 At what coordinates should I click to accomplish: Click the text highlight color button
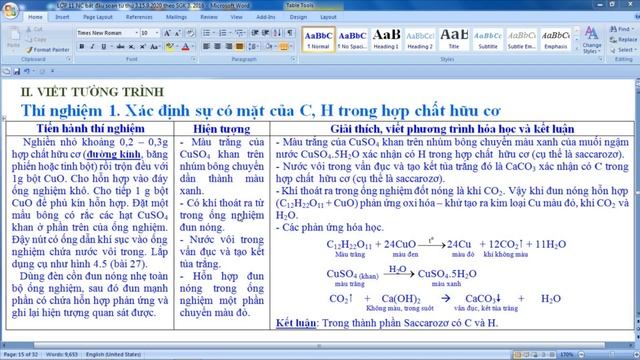pyautogui.click(x=169, y=47)
